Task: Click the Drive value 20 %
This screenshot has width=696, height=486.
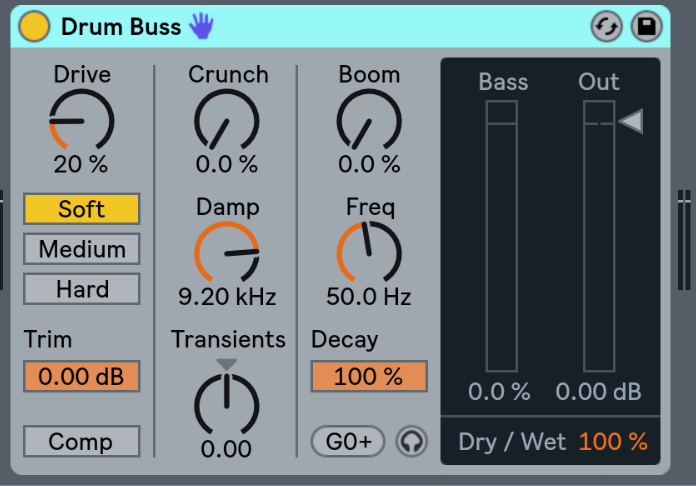Action: point(81,164)
